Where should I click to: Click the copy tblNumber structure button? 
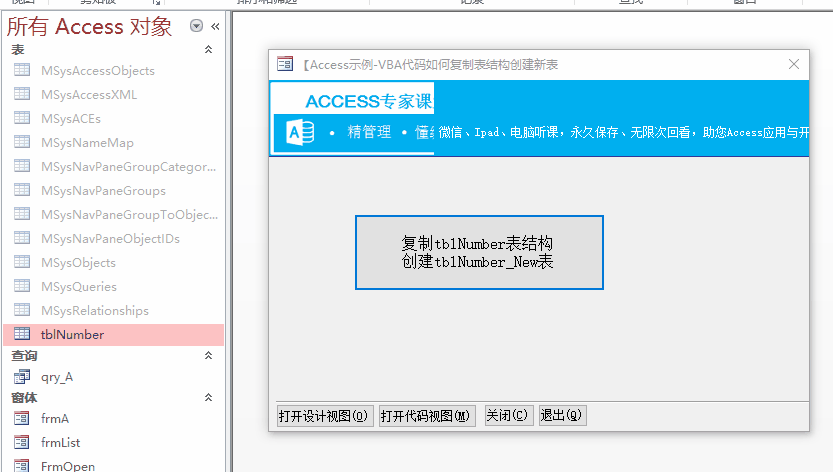click(479, 252)
